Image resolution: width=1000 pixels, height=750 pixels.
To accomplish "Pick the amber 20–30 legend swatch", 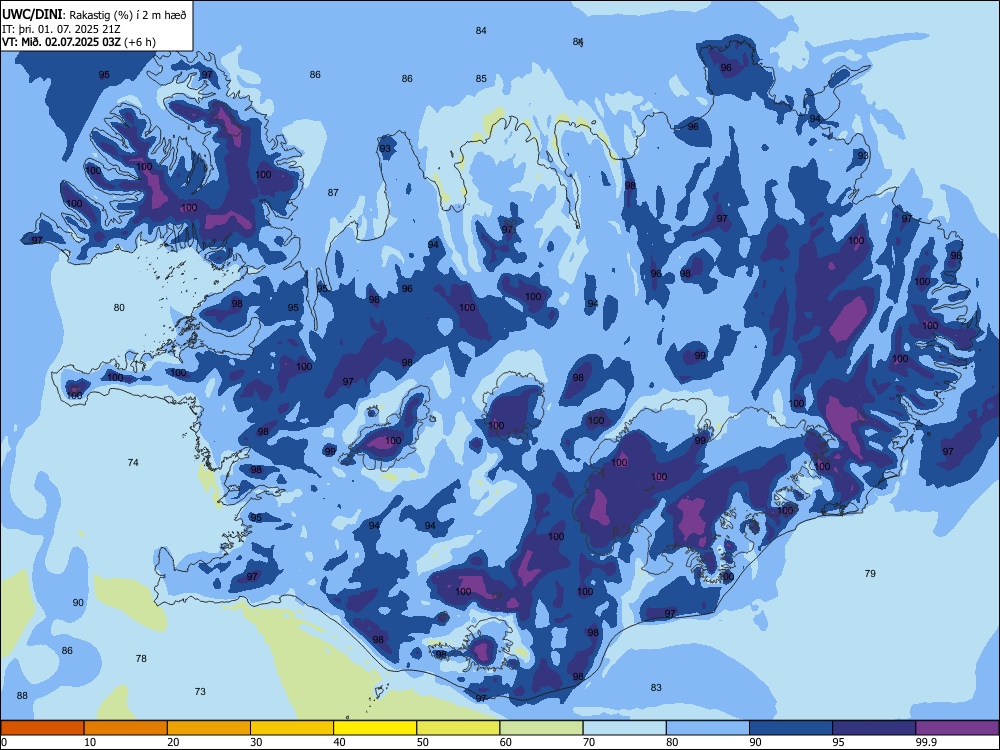I will click(209, 728).
